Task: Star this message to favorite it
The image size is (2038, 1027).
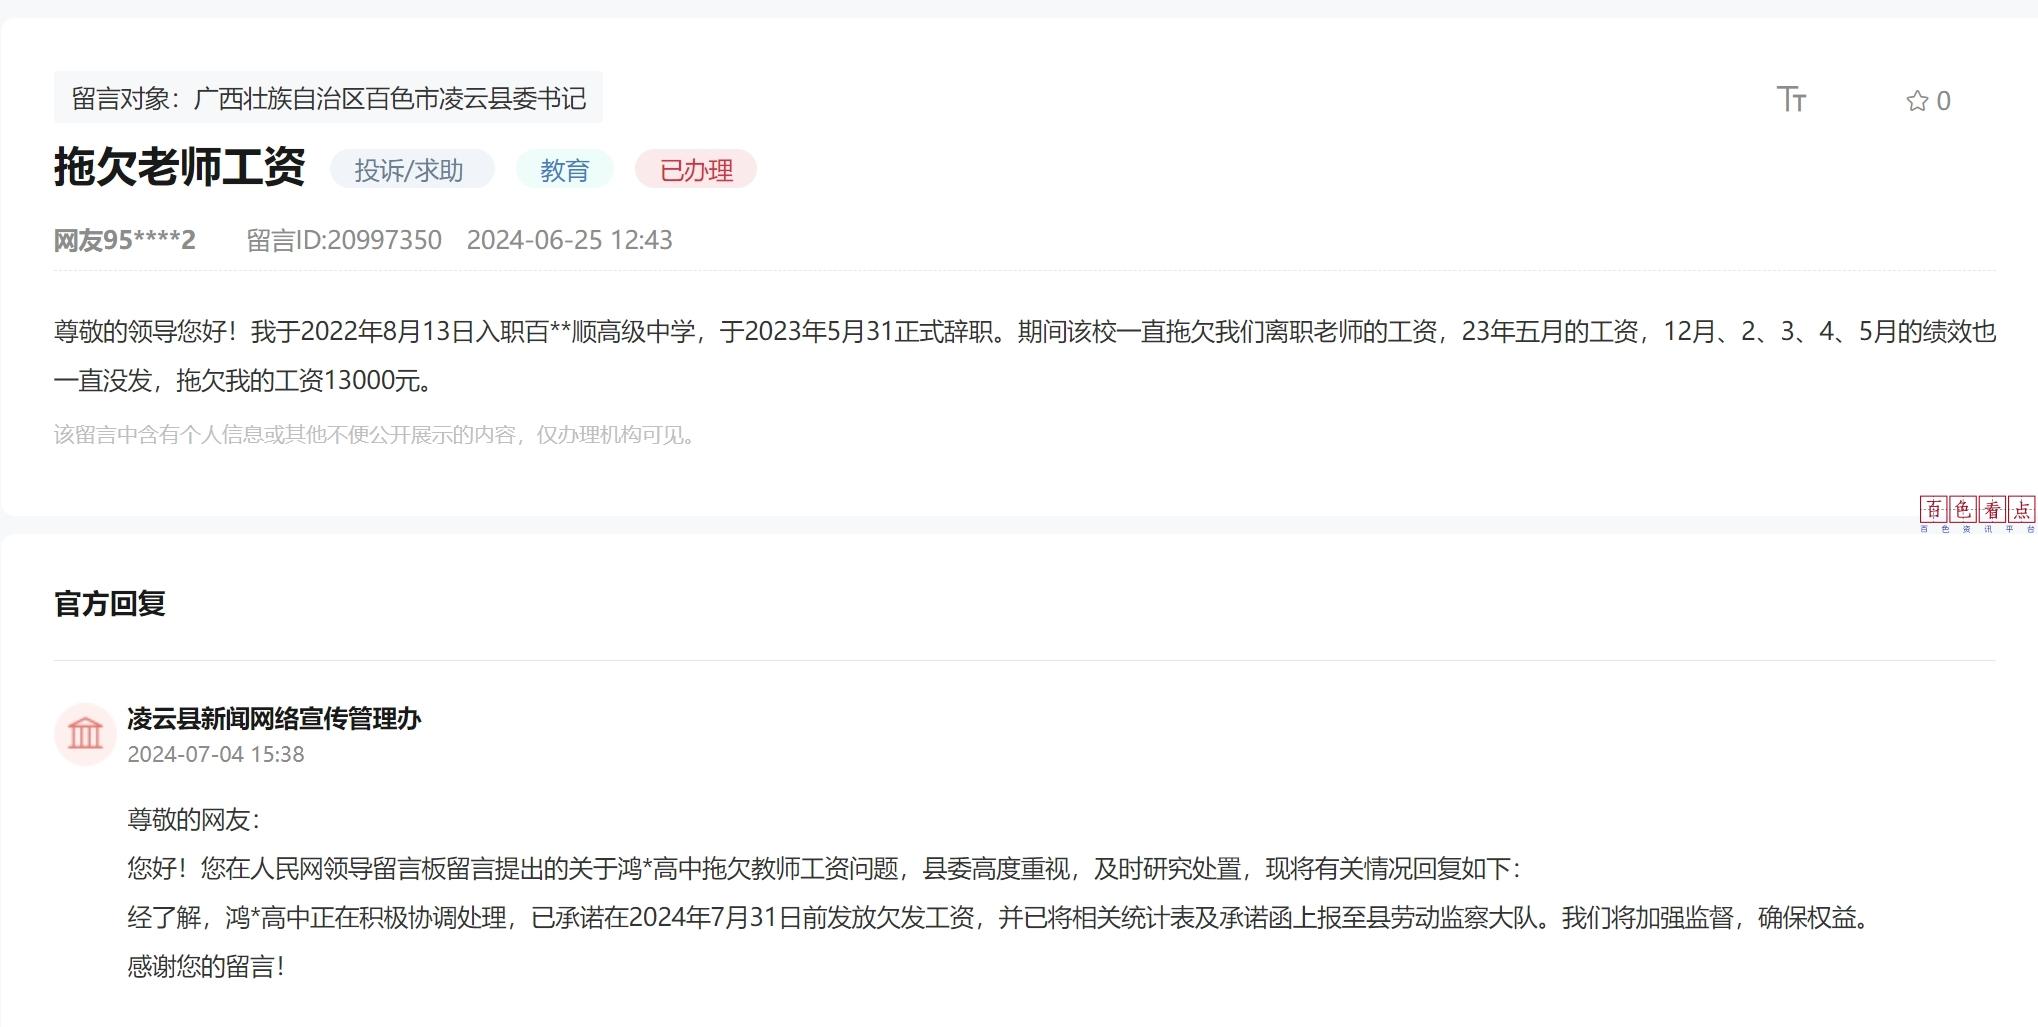Action: pos(1916,101)
